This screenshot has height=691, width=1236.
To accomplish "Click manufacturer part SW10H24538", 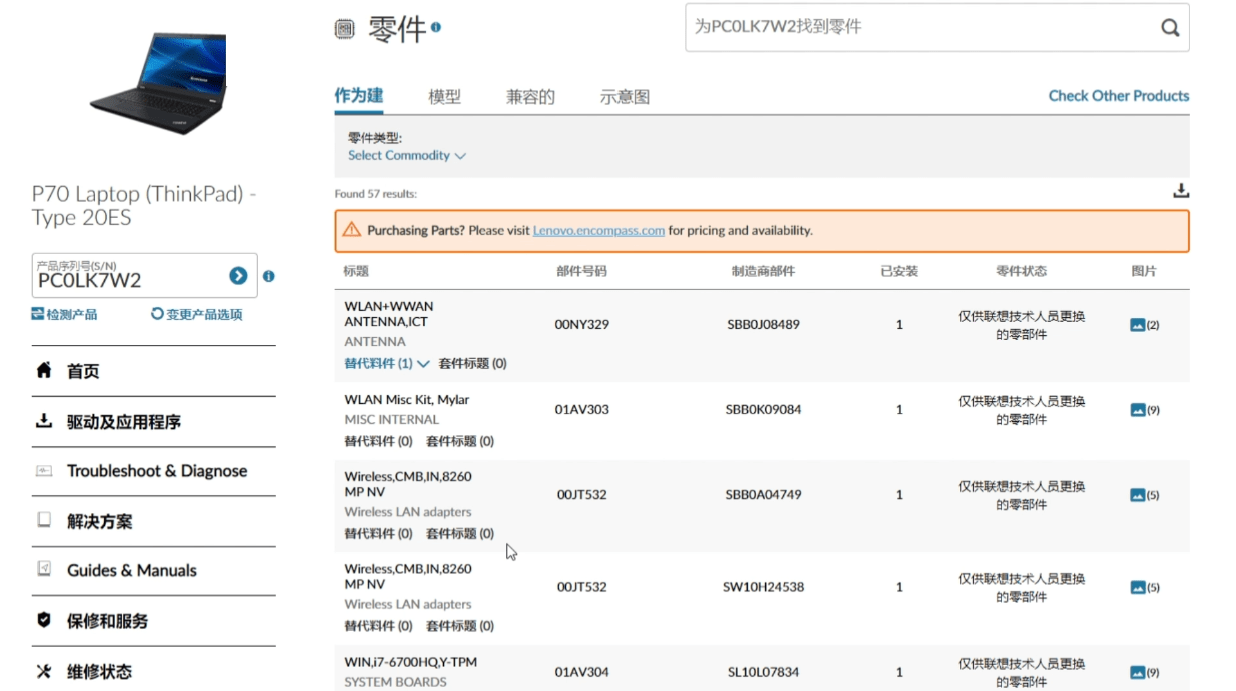I will (763, 587).
